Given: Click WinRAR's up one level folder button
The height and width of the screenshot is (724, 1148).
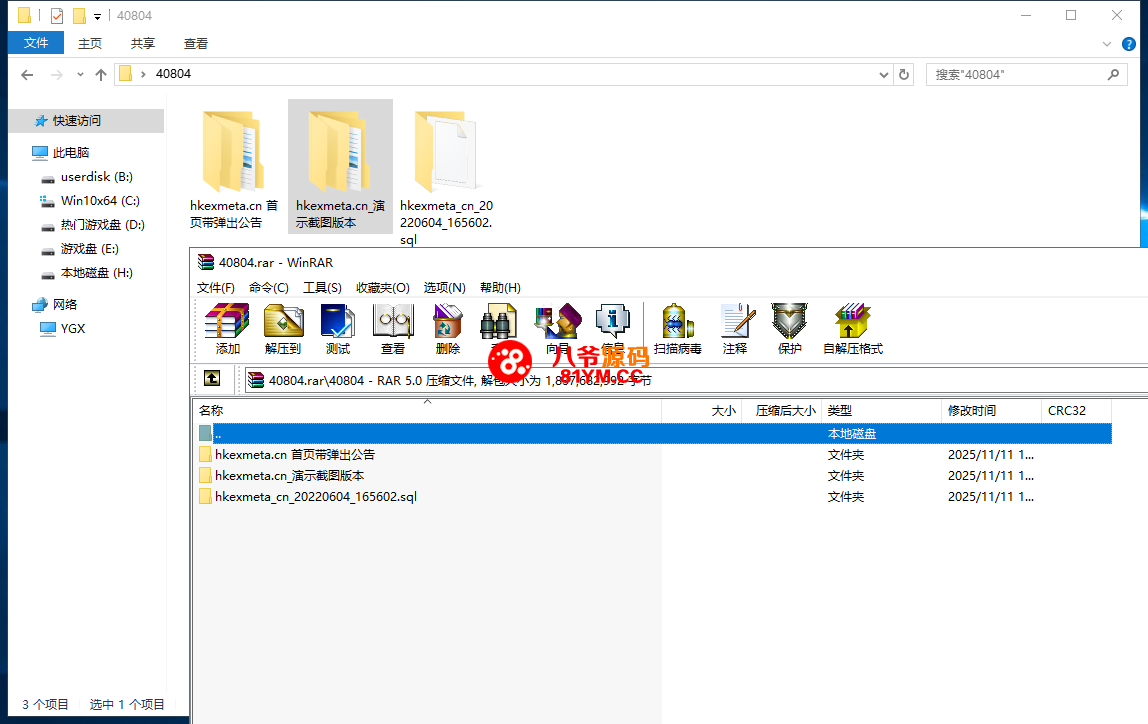Looking at the screenshot, I should coord(212,379).
